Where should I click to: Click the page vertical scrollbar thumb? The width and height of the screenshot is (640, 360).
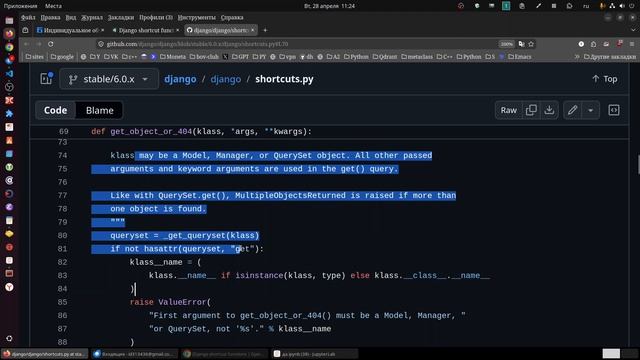coord(638,164)
